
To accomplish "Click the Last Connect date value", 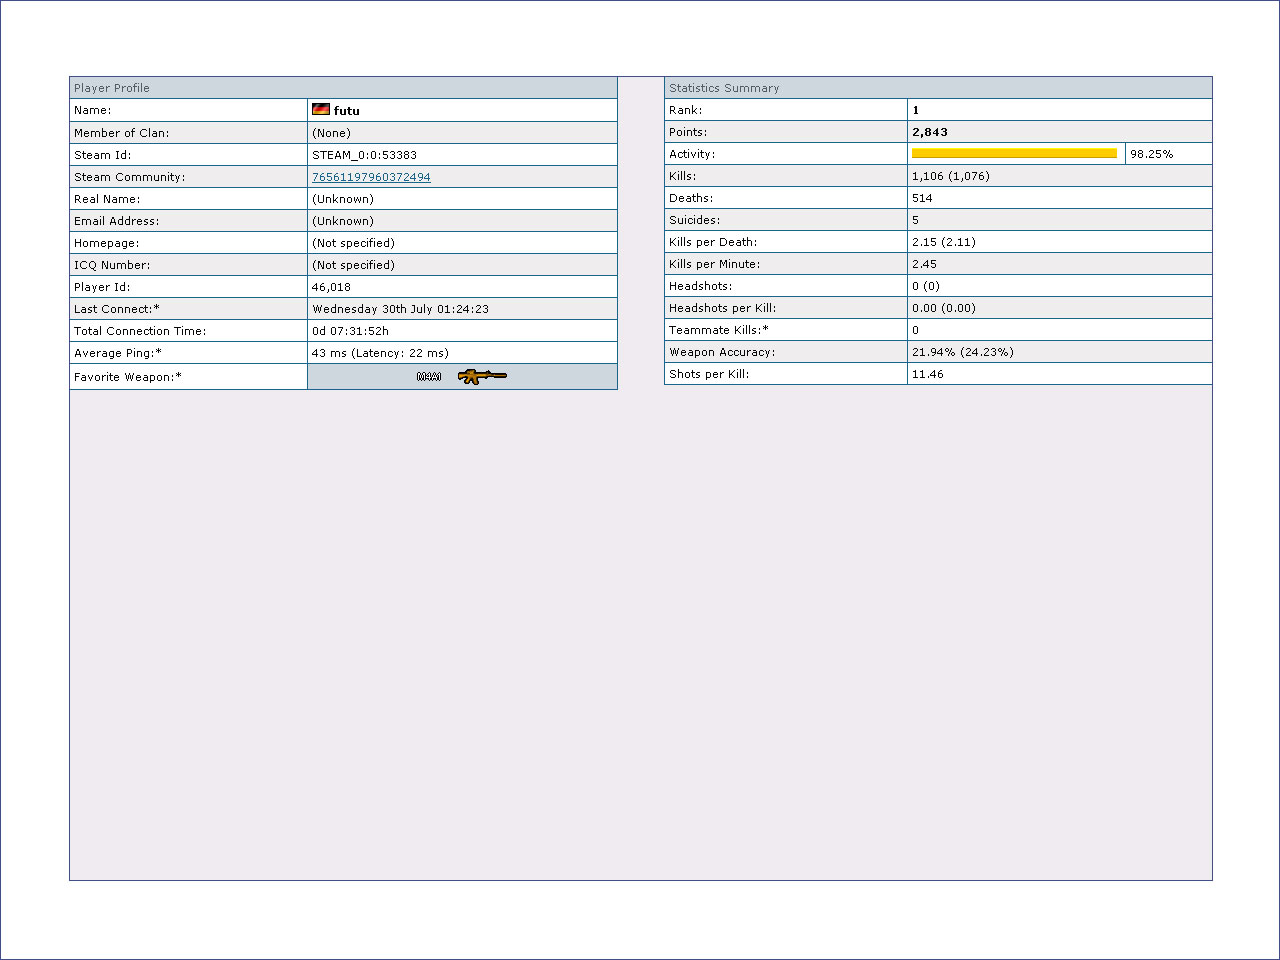I will (x=400, y=309).
